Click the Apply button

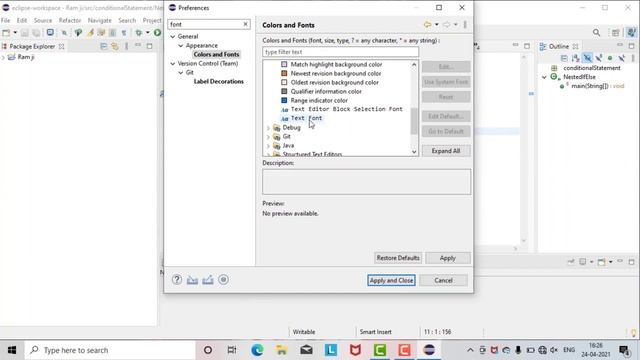(447, 258)
